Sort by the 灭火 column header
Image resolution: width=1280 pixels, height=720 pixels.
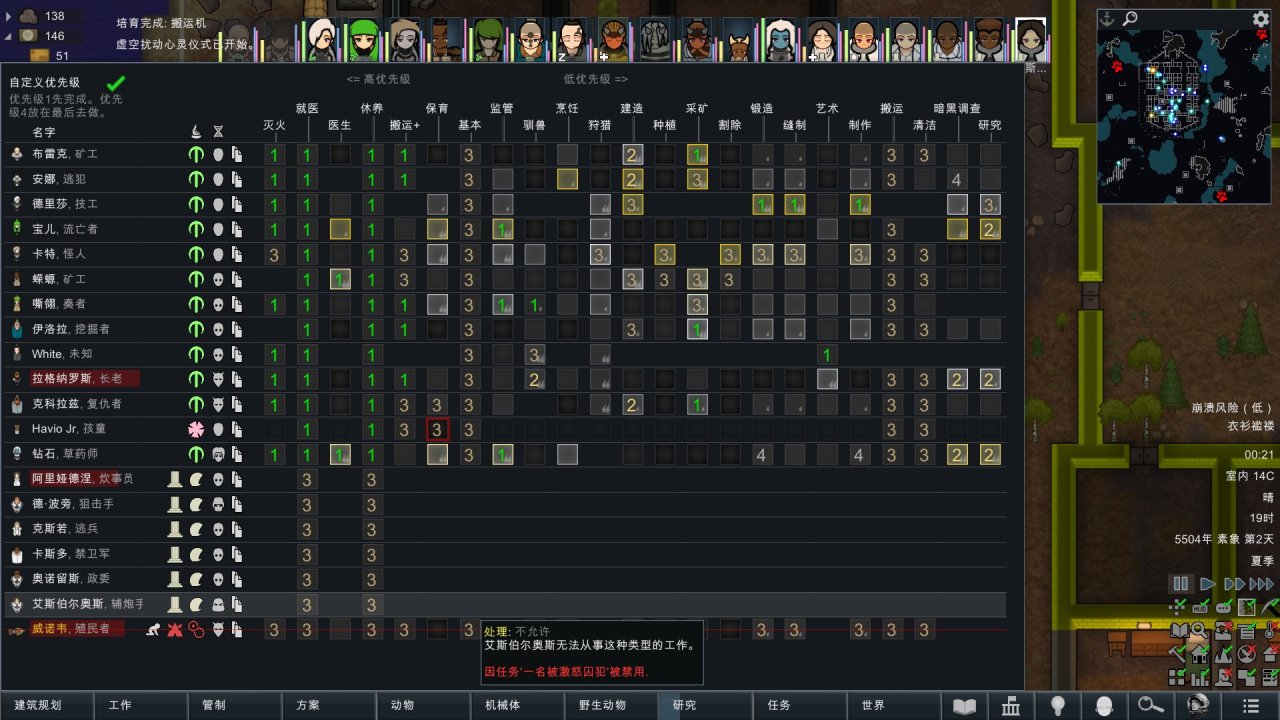(x=274, y=126)
